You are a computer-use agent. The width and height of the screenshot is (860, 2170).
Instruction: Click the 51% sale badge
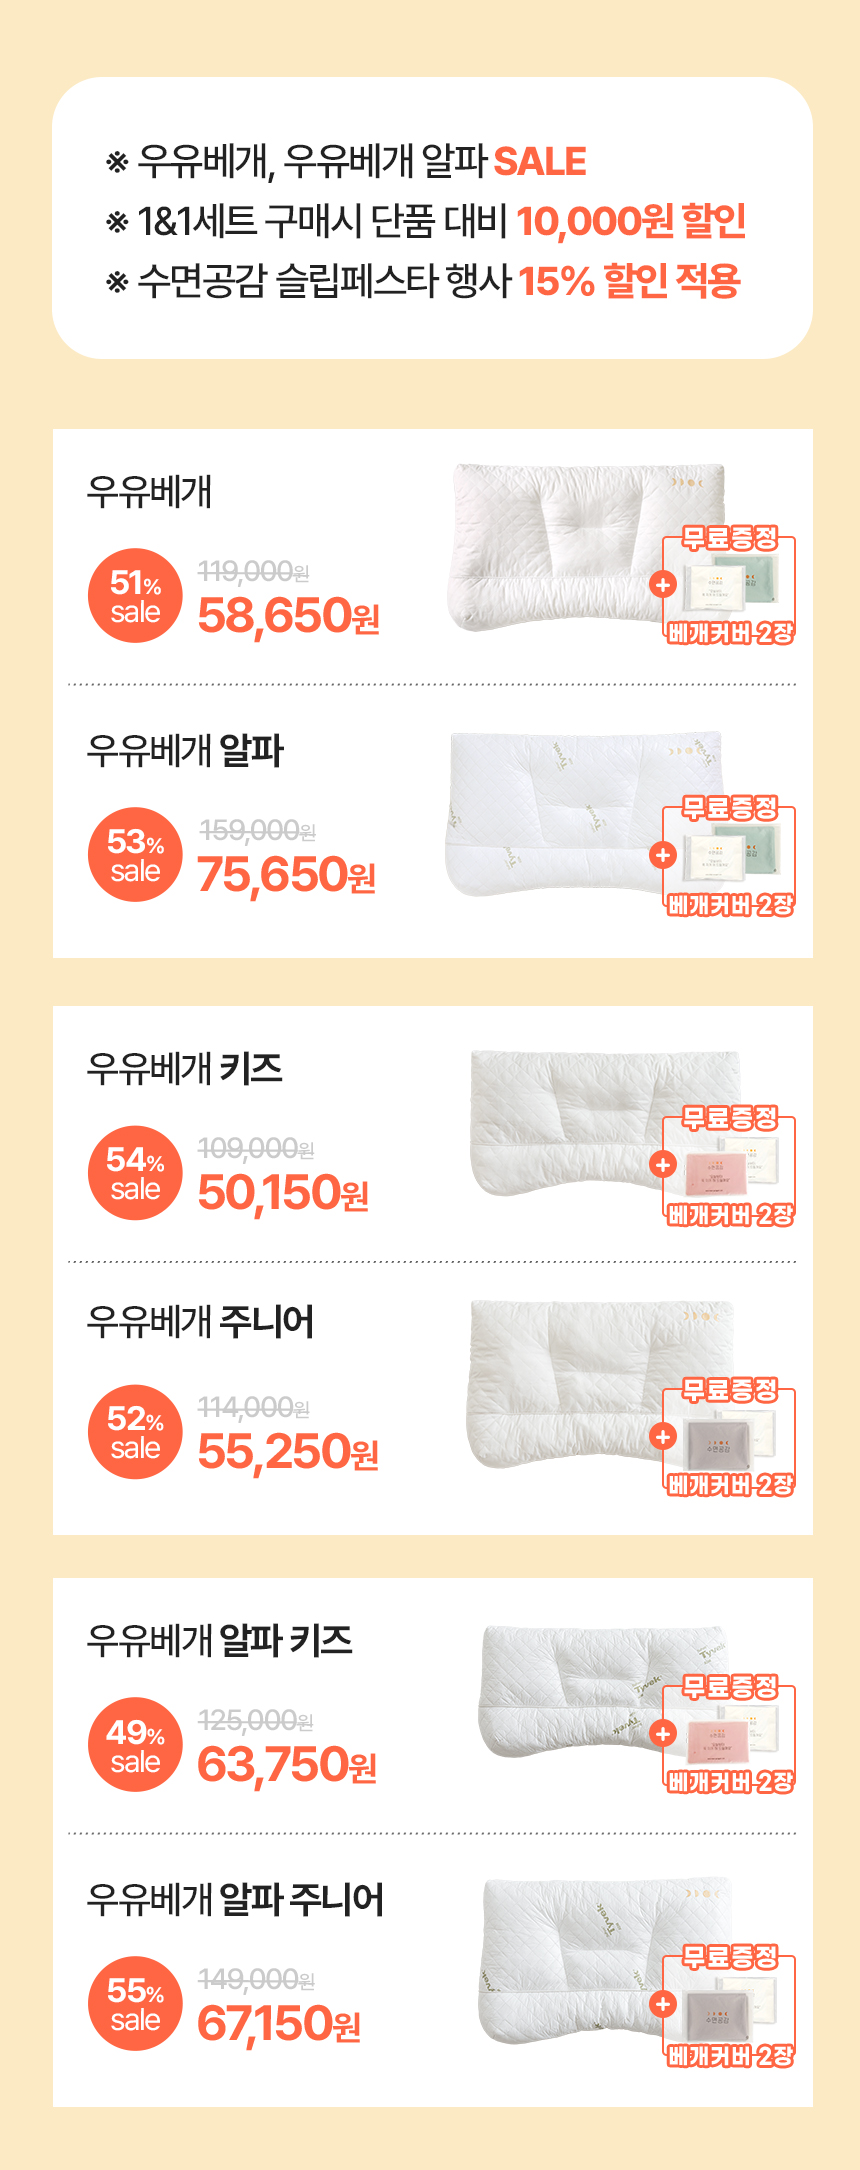click(135, 596)
